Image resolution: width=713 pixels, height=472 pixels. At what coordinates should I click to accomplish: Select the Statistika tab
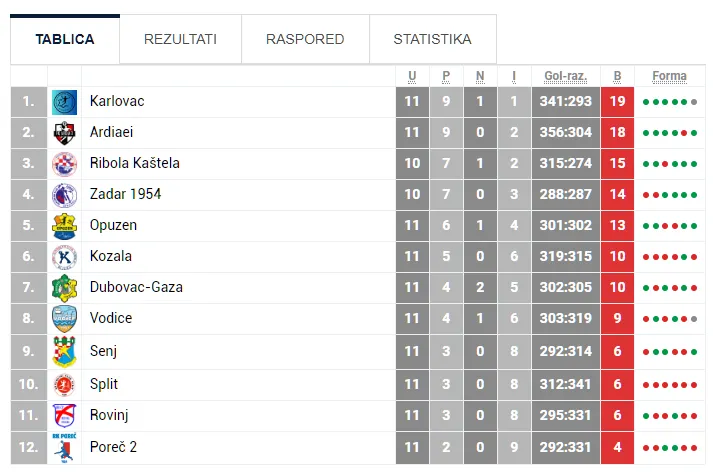pos(432,39)
